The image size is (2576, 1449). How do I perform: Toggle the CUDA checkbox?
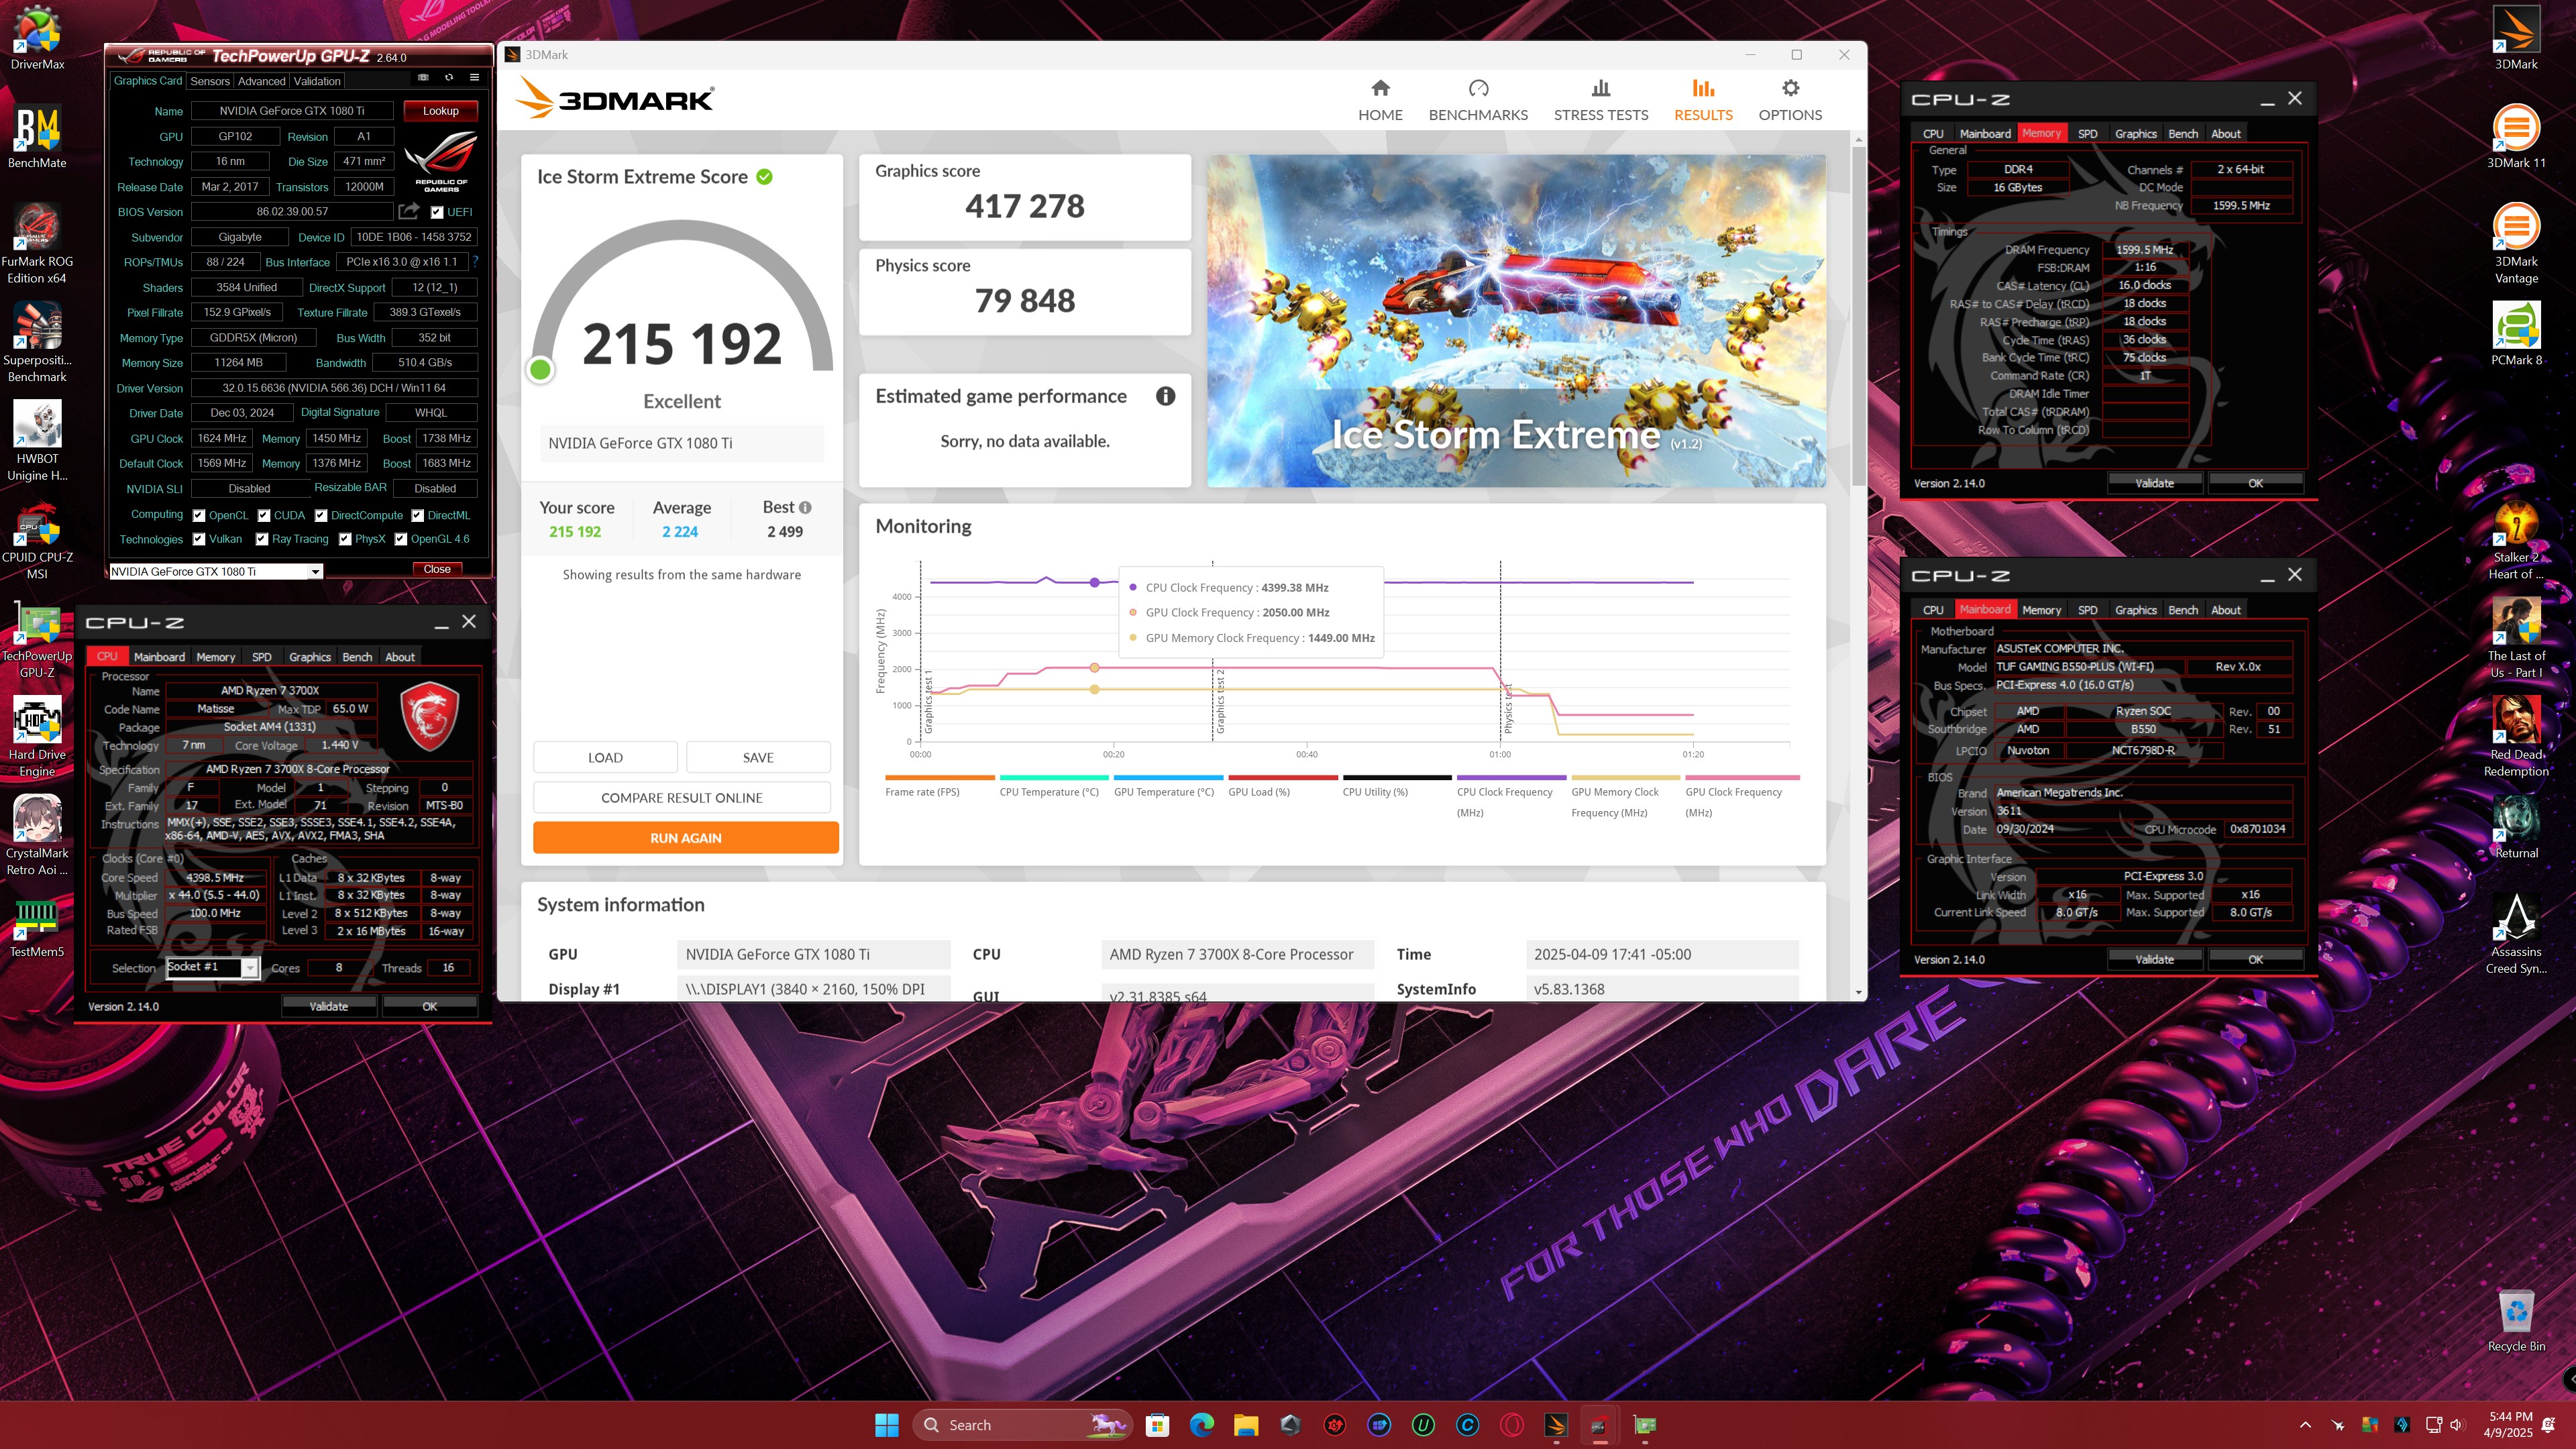[x=264, y=516]
